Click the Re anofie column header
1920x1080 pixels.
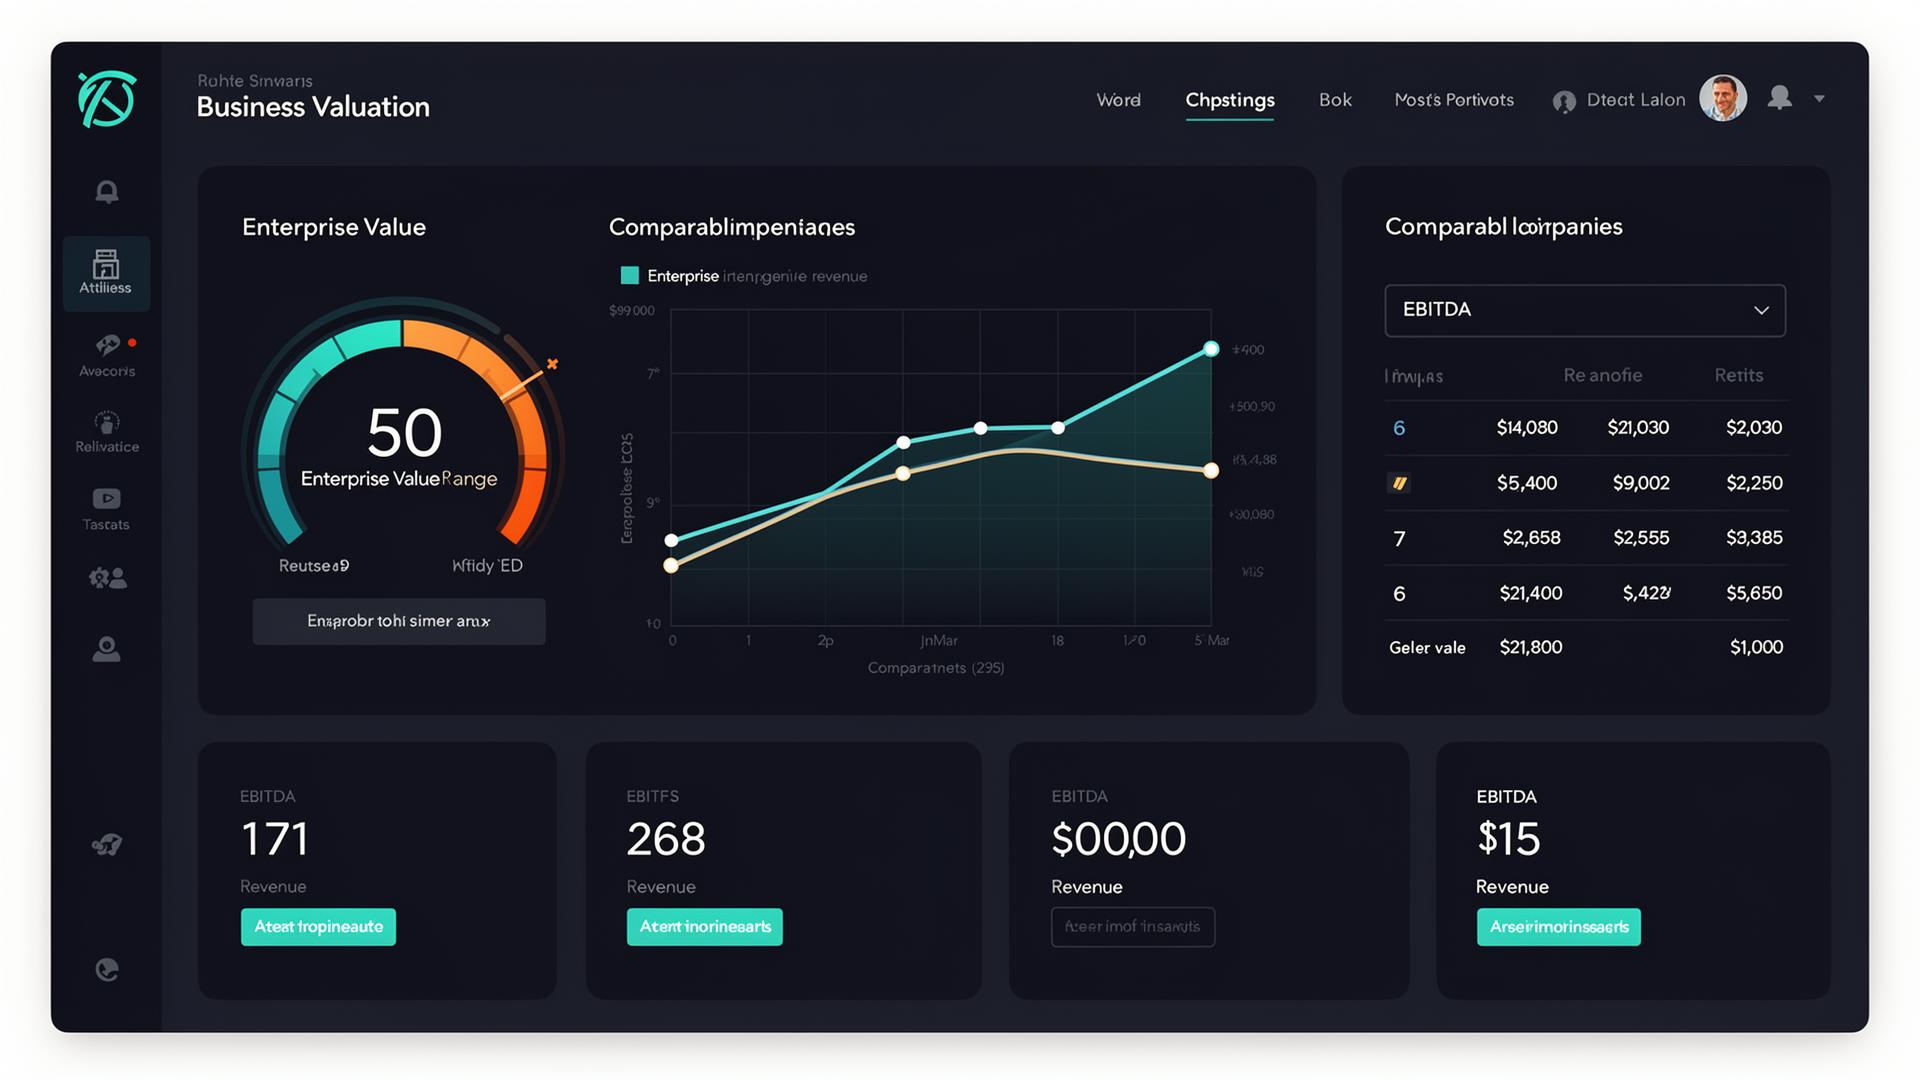pyautogui.click(x=1603, y=375)
